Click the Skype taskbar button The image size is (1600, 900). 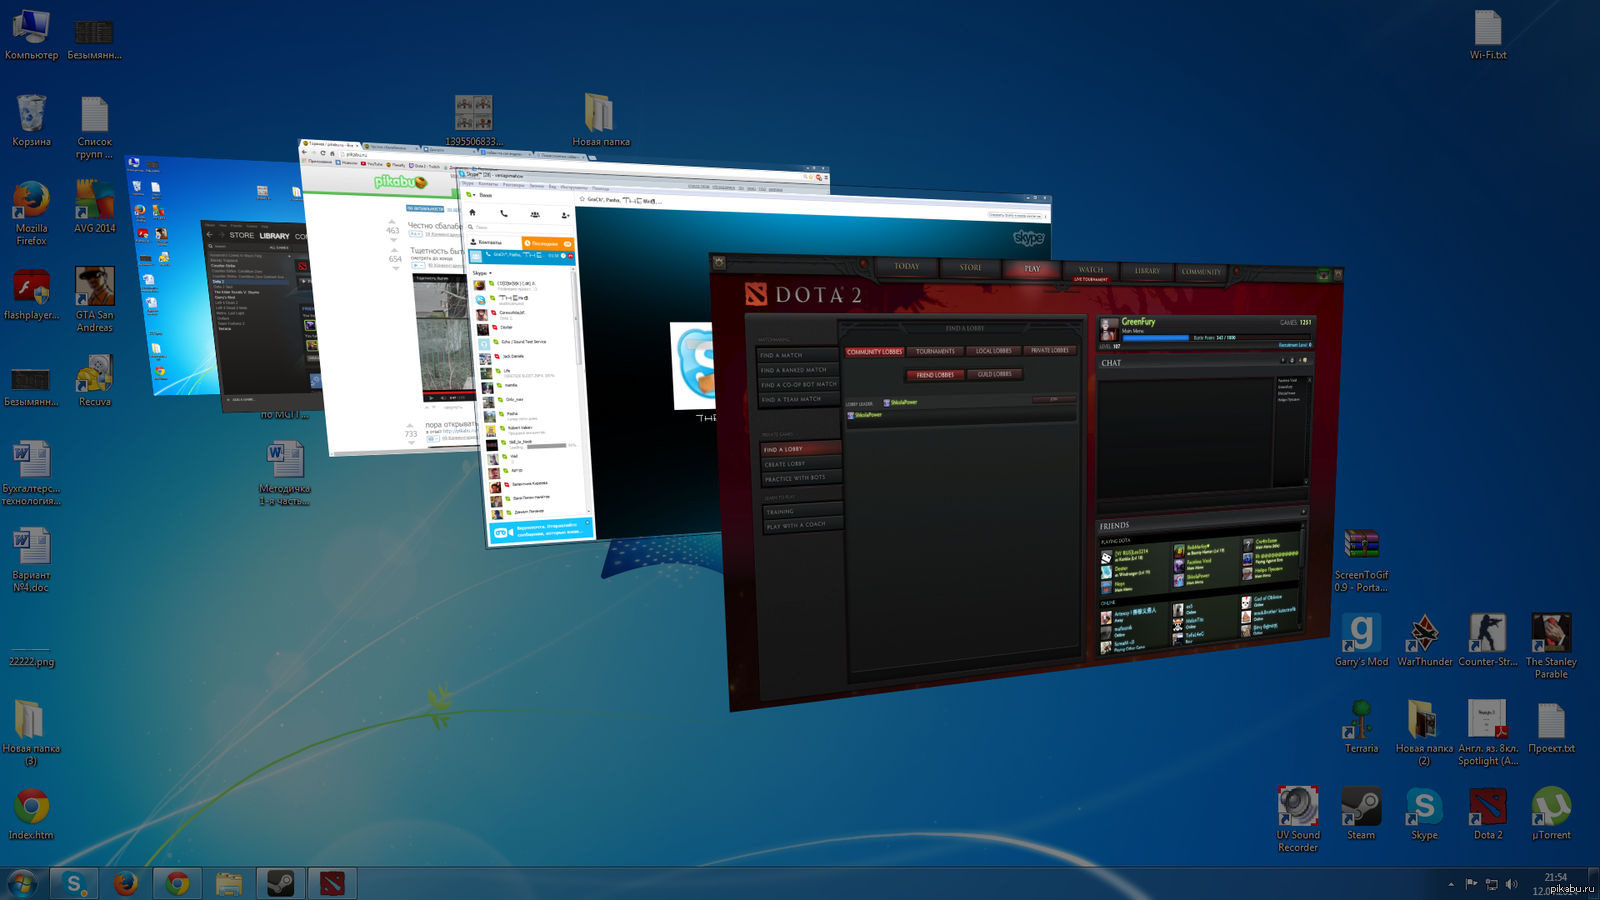tap(73, 884)
